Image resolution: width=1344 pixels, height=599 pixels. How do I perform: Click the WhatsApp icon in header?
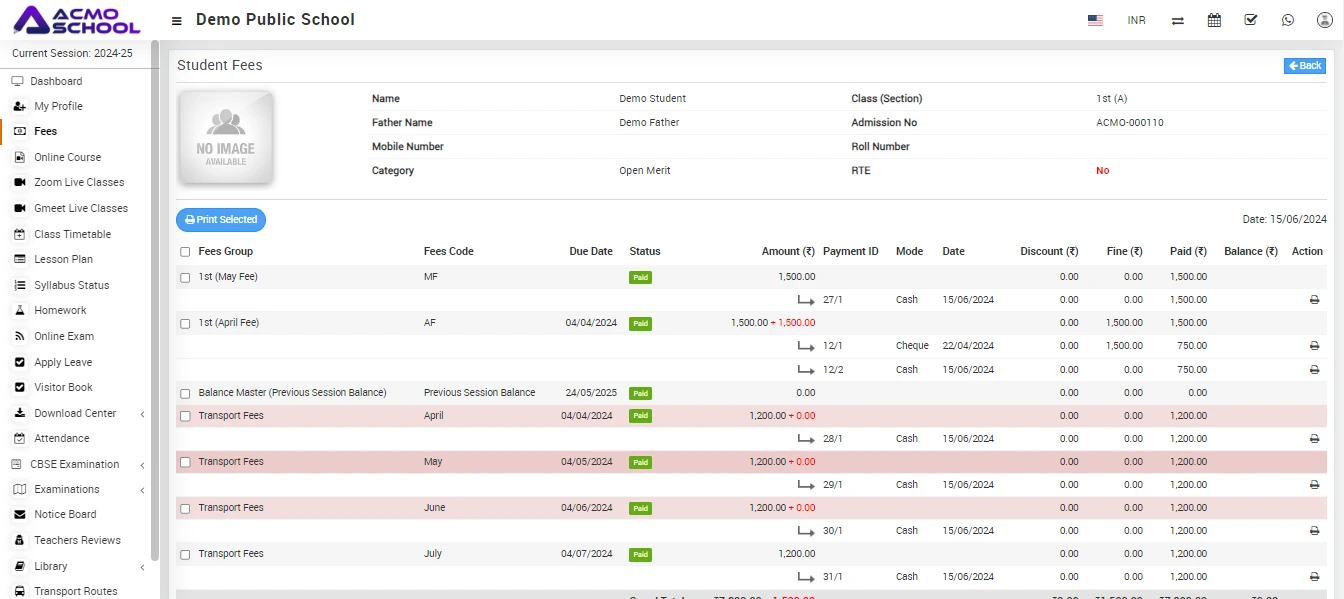tap(1287, 20)
